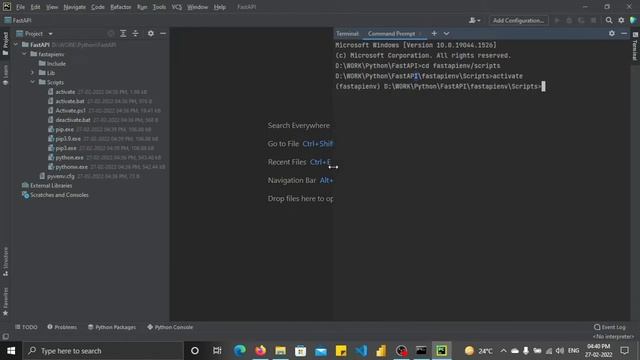Open Search Everywhere magnifier icon

609,20
